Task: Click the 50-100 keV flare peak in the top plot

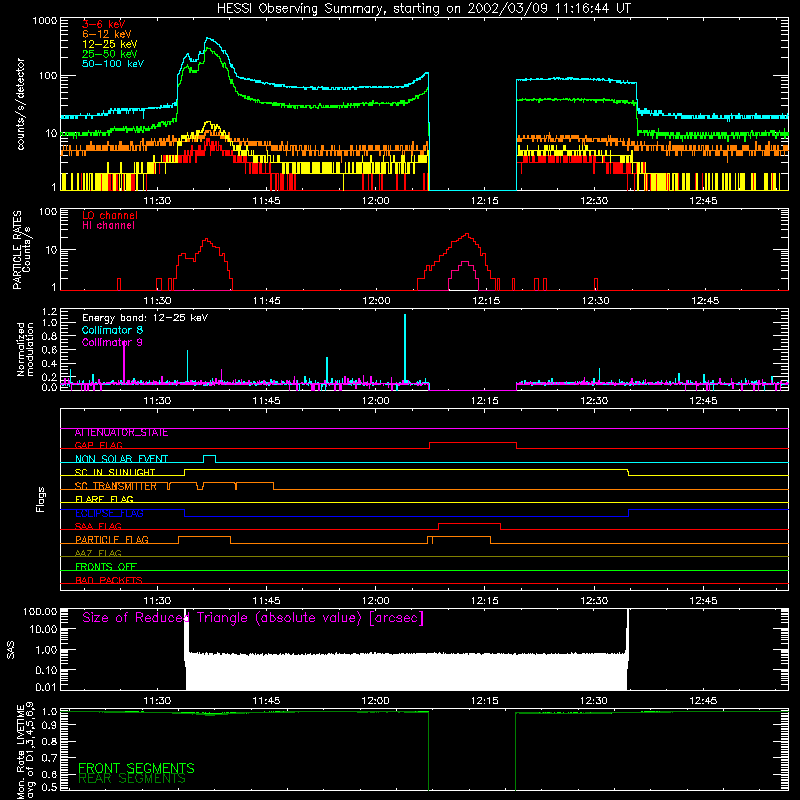Action: (x=209, y=39)
